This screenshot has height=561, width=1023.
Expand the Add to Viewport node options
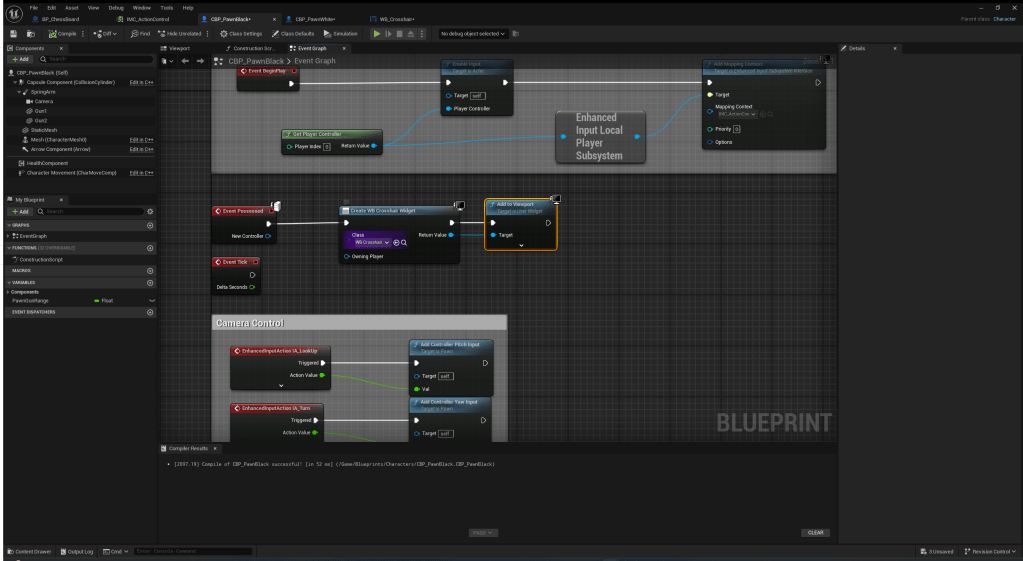pos(521,245)
